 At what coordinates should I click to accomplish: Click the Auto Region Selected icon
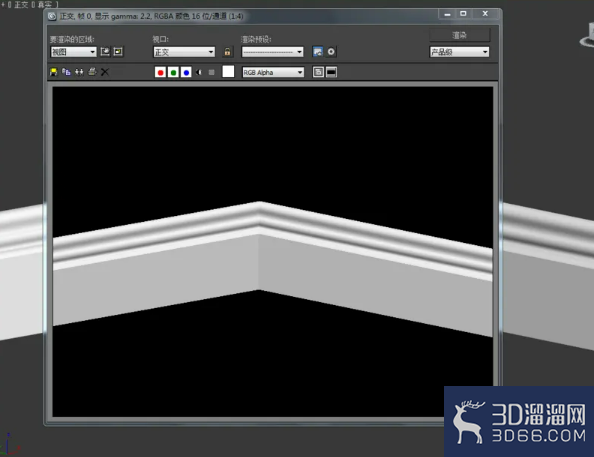pyautogui.click(x=118, y=52)
